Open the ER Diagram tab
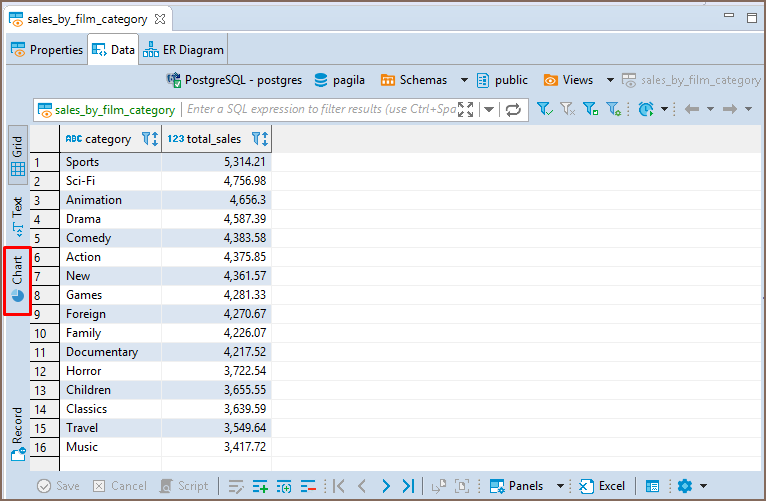The image size is (766, 501). pos(184,49)
